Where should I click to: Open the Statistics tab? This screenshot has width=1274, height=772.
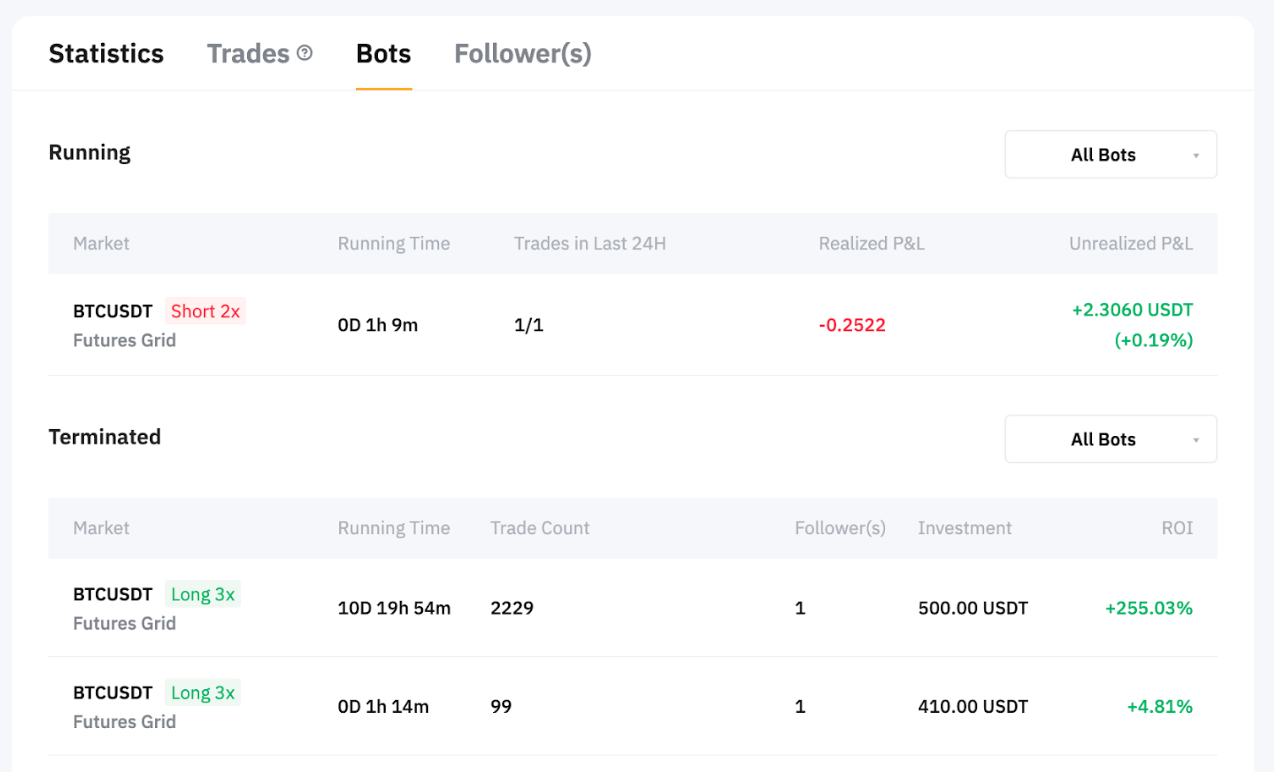coord(106,53)
